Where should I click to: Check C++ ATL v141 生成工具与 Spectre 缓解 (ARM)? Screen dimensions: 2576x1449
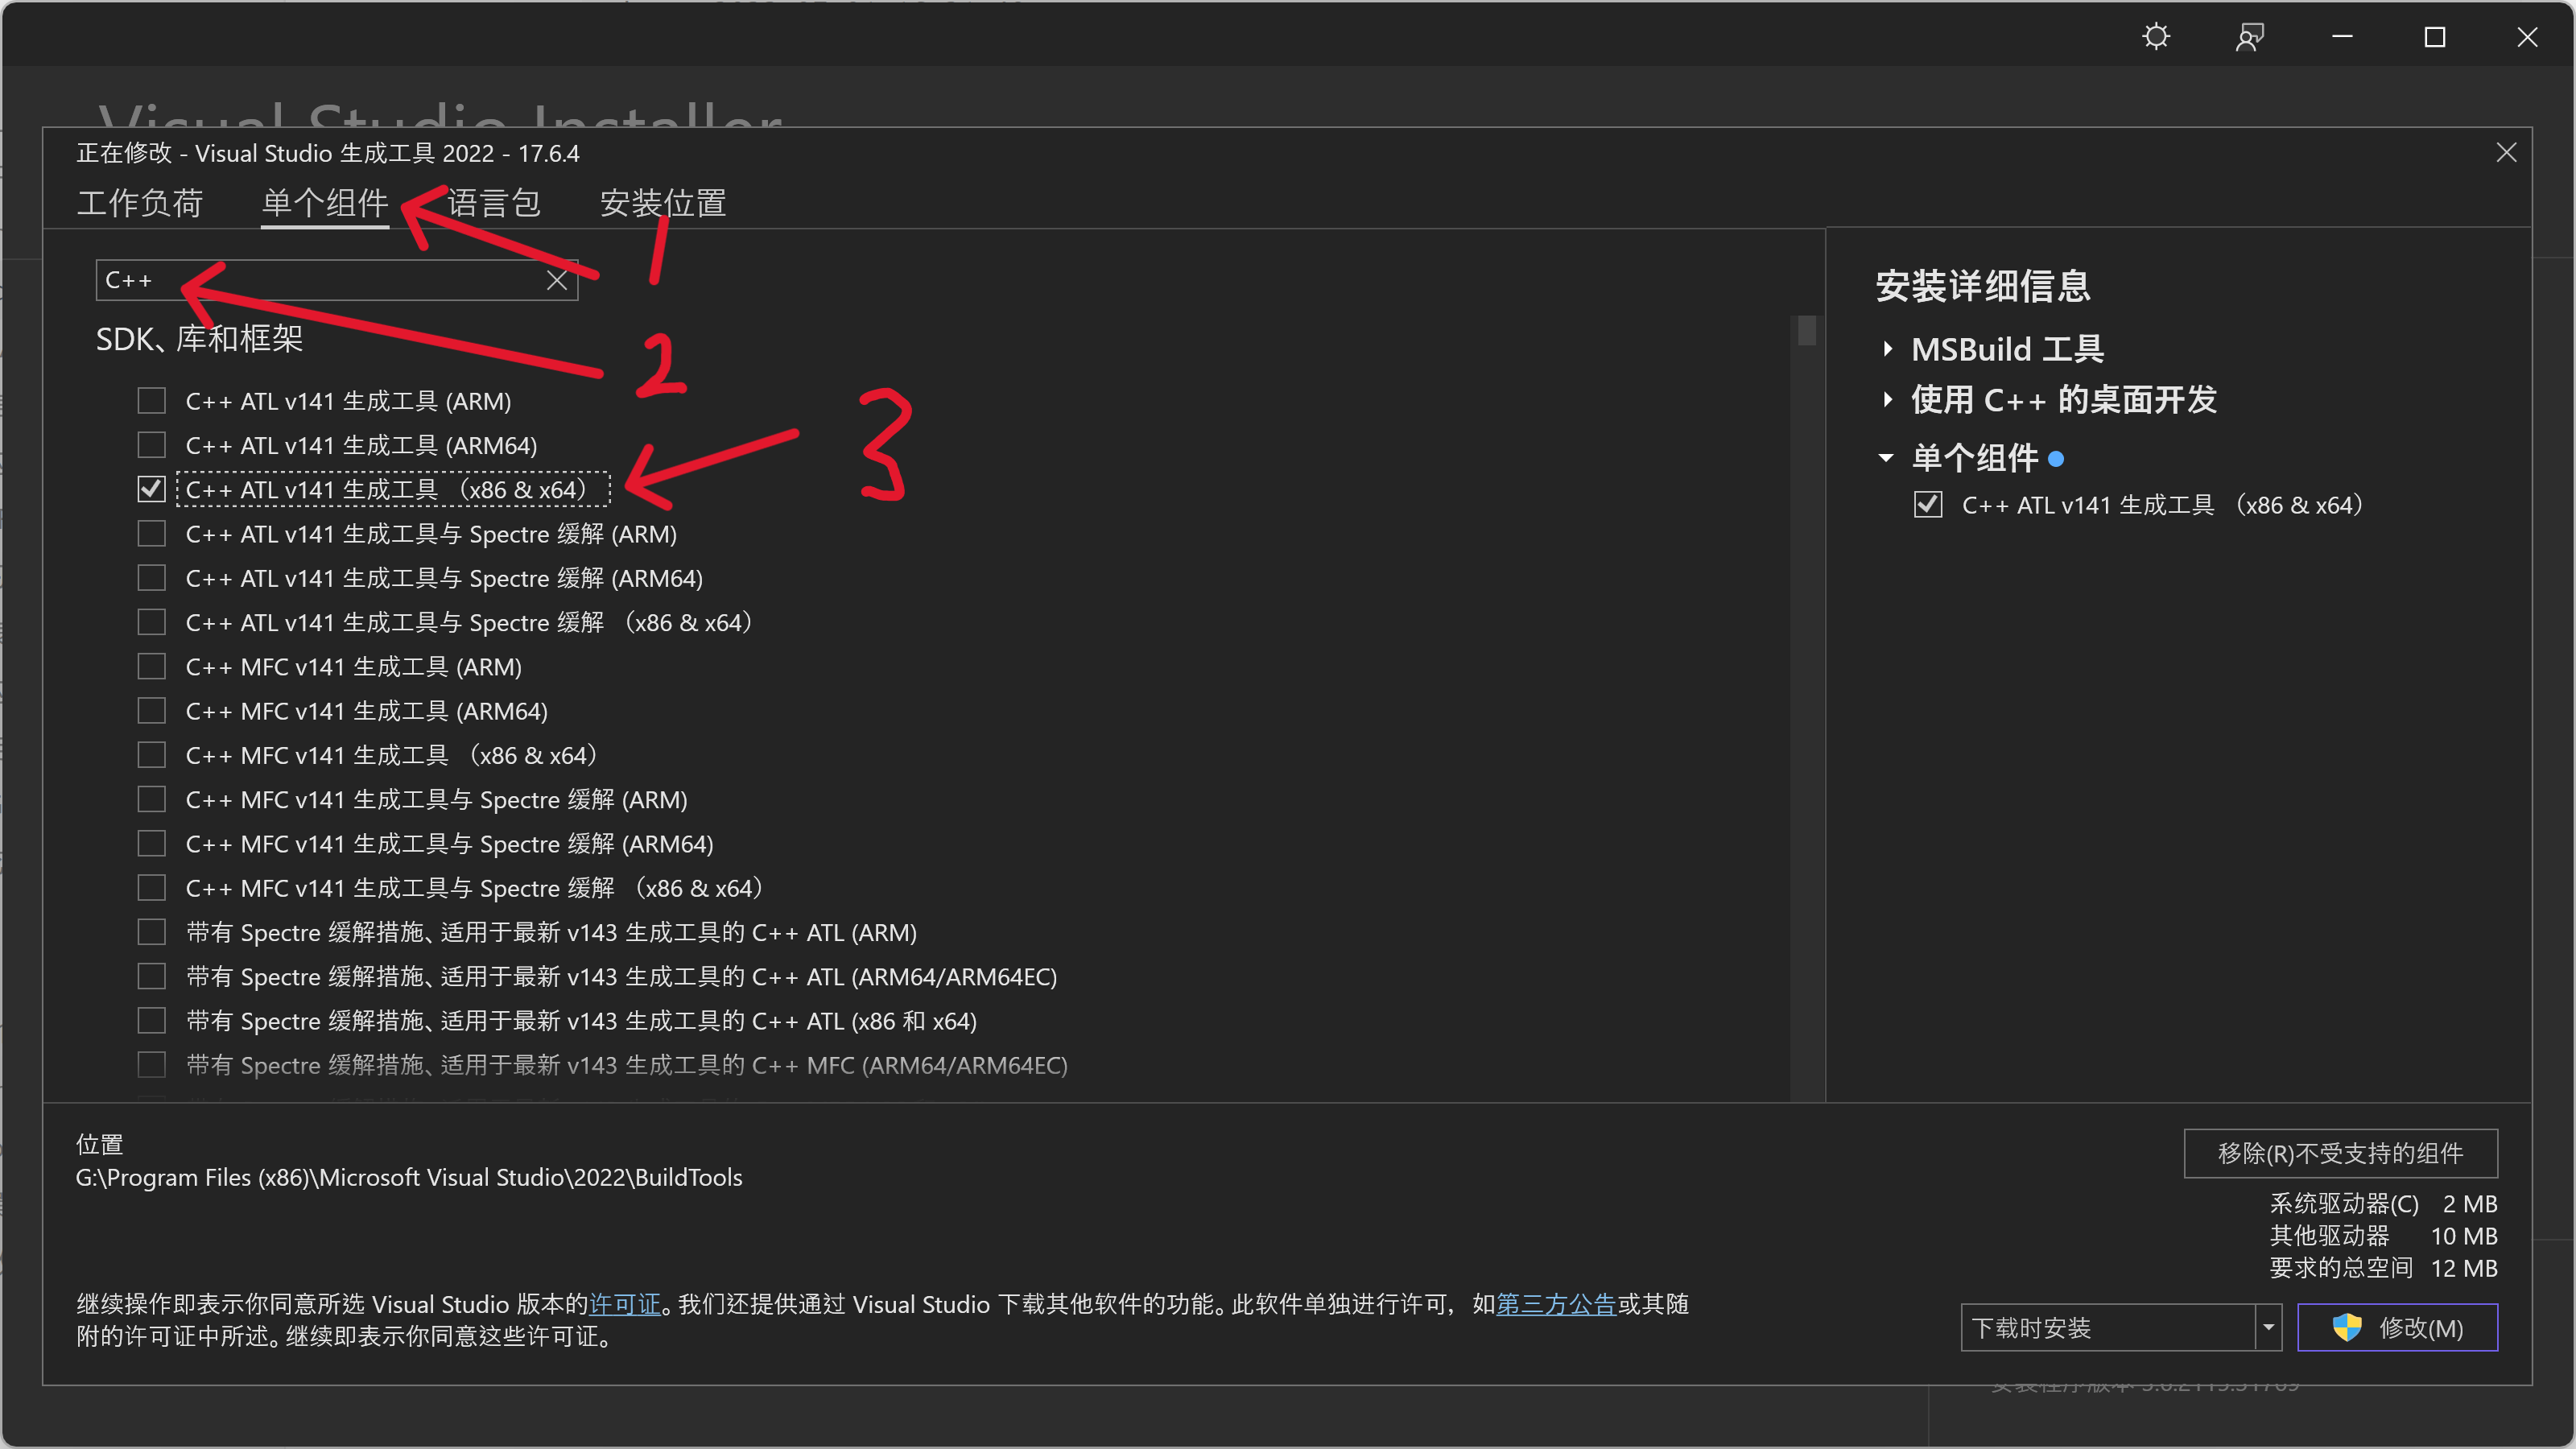coord(151,533)
